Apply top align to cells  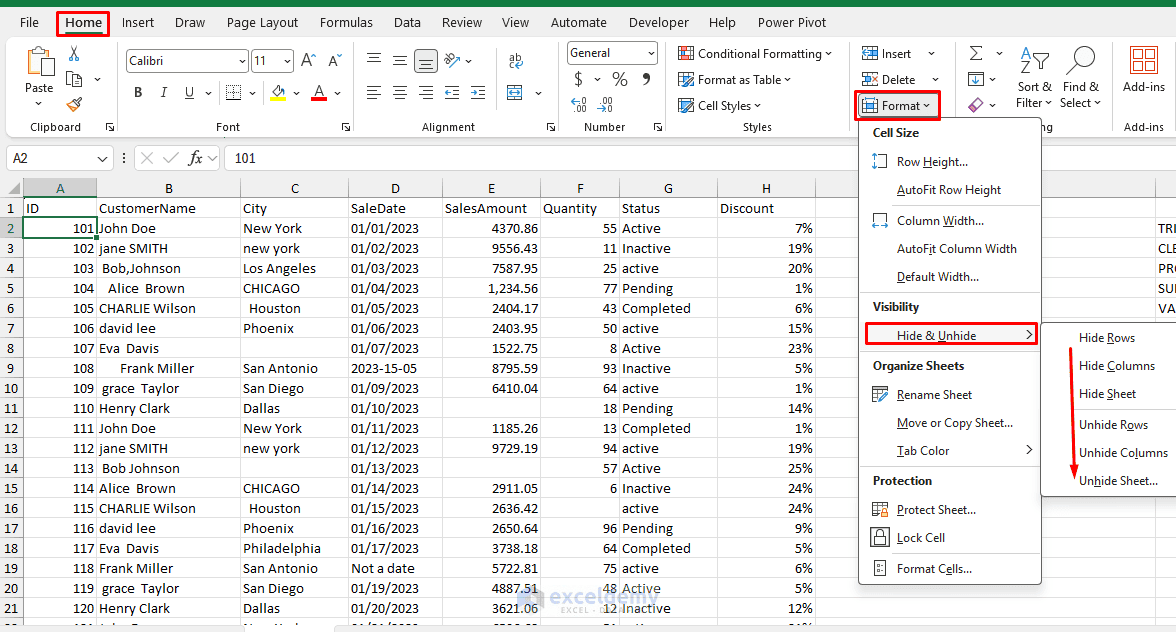click(374, 60)
